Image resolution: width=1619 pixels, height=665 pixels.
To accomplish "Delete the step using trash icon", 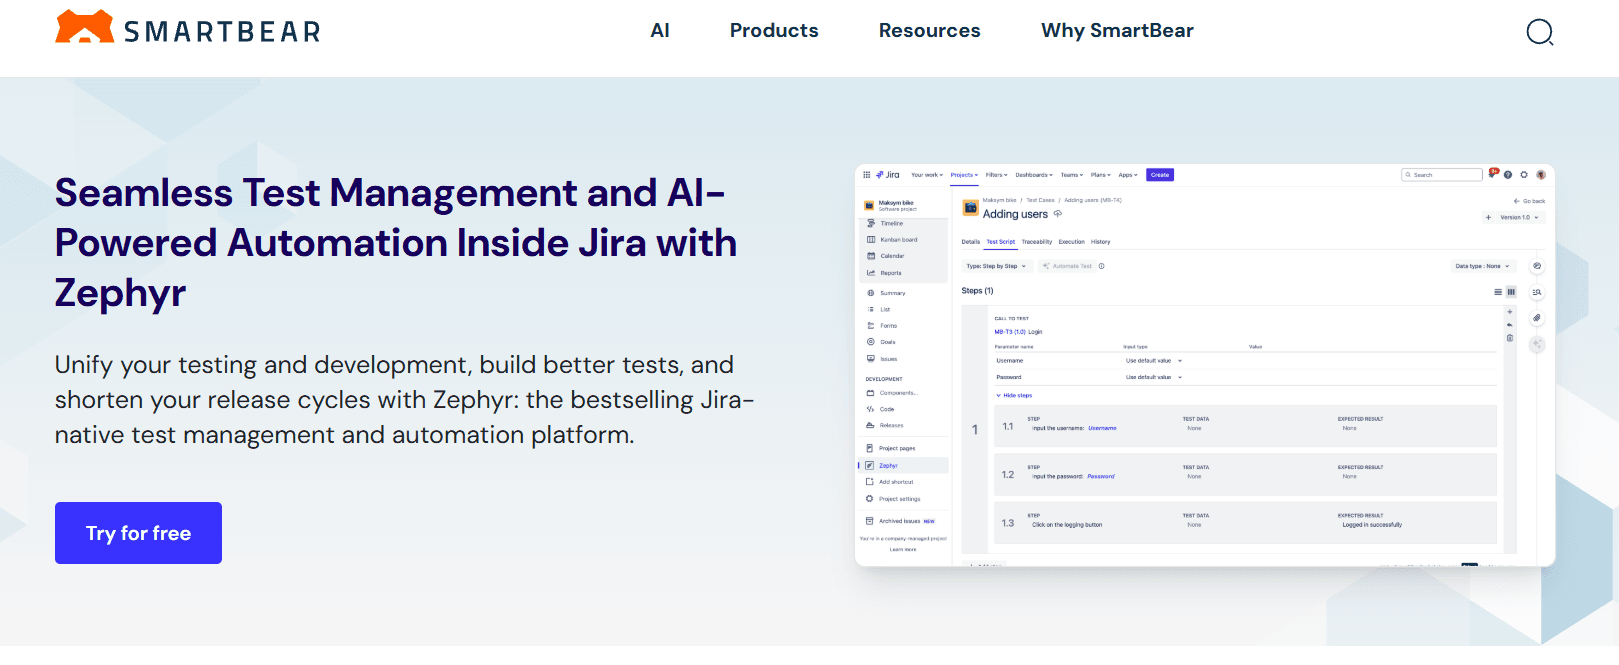I will [1510, 338].
